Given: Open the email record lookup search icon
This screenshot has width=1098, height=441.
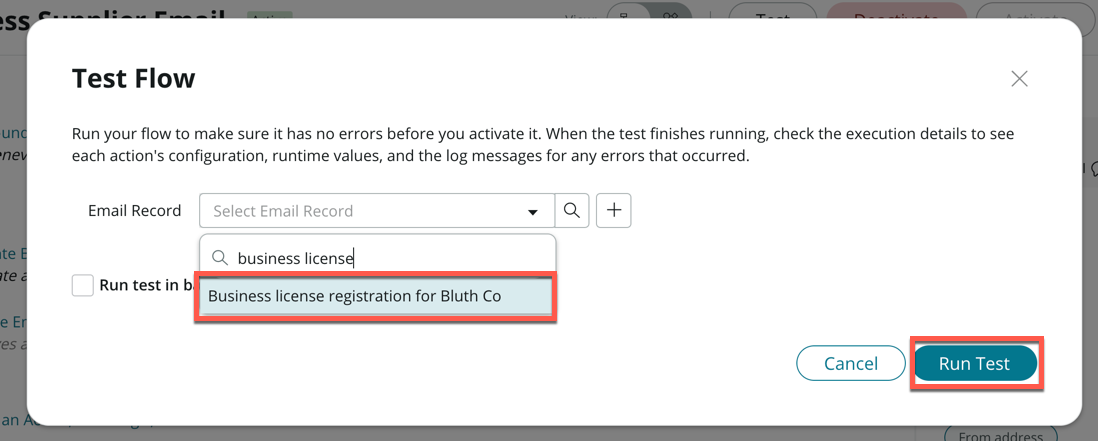Looking at the screenshot, I should click(x=572, y=211).
